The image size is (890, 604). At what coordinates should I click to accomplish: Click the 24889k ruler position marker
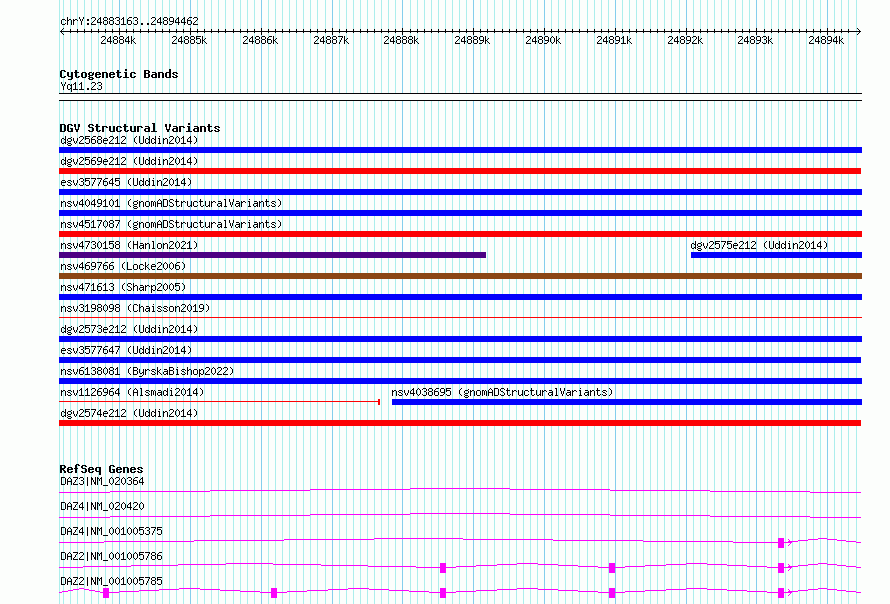472,40
